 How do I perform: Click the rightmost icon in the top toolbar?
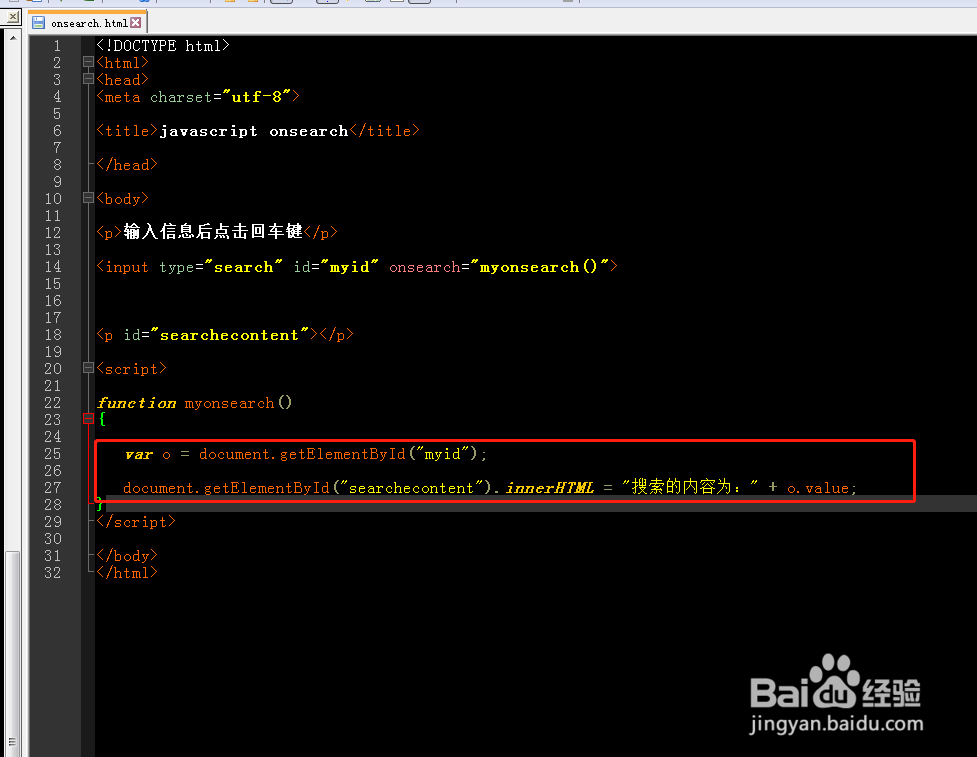[x=566, y=3]
